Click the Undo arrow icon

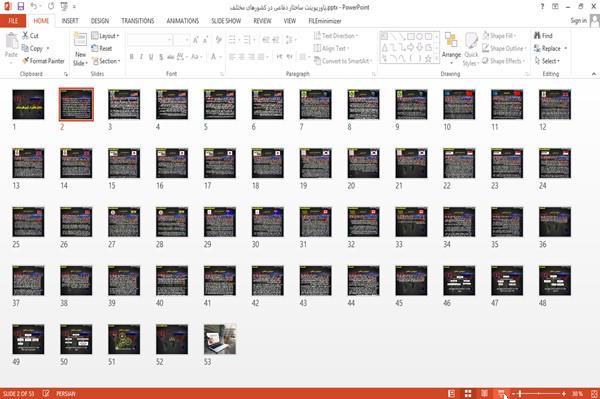click(x=34, y=7)
